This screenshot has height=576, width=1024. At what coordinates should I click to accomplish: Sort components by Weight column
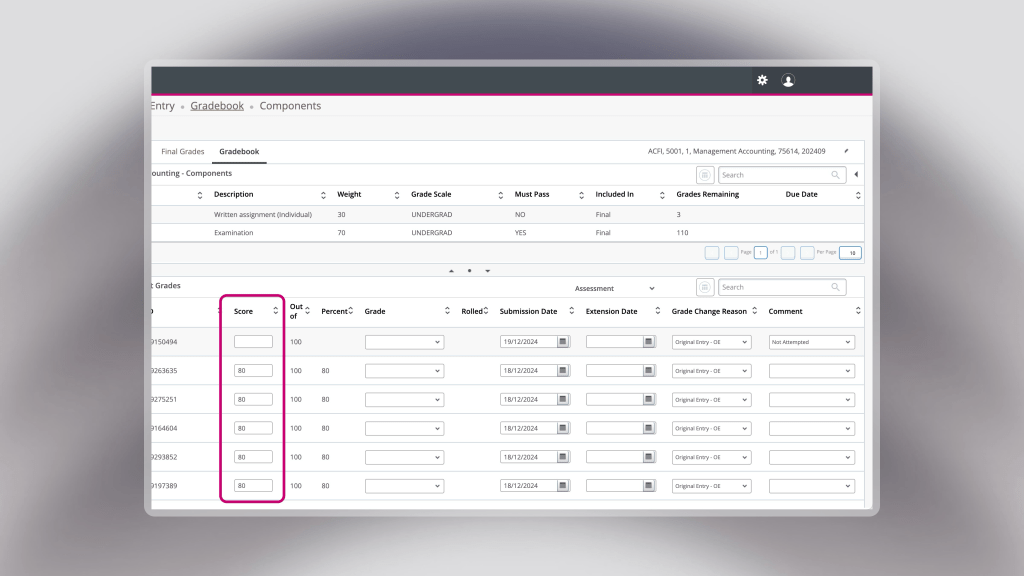coord(396,195)
